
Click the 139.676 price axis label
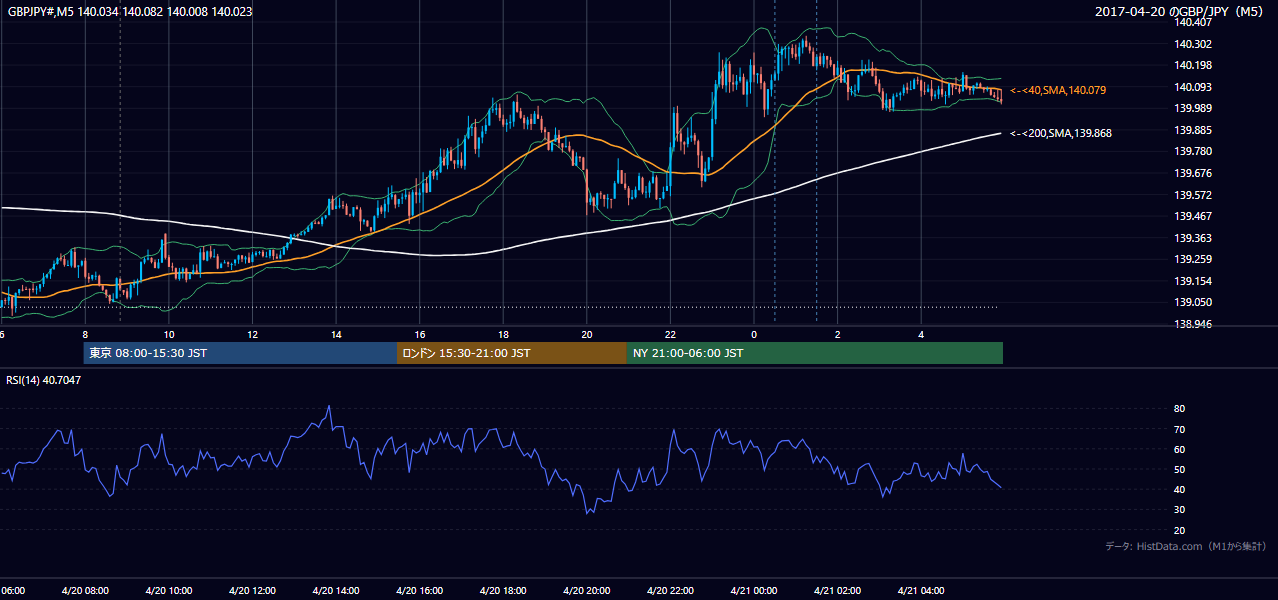(x=1191, y=173)
